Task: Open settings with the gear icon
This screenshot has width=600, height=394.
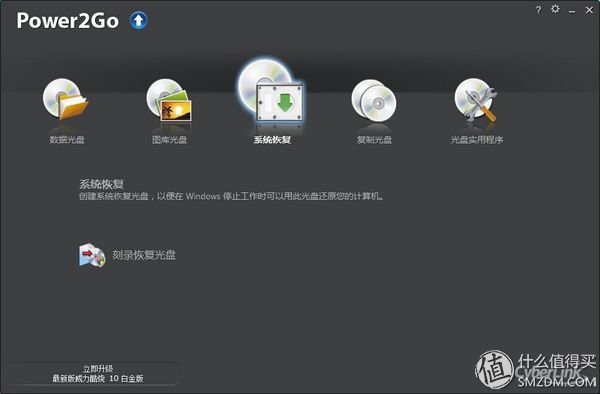Action: point(555,9)
